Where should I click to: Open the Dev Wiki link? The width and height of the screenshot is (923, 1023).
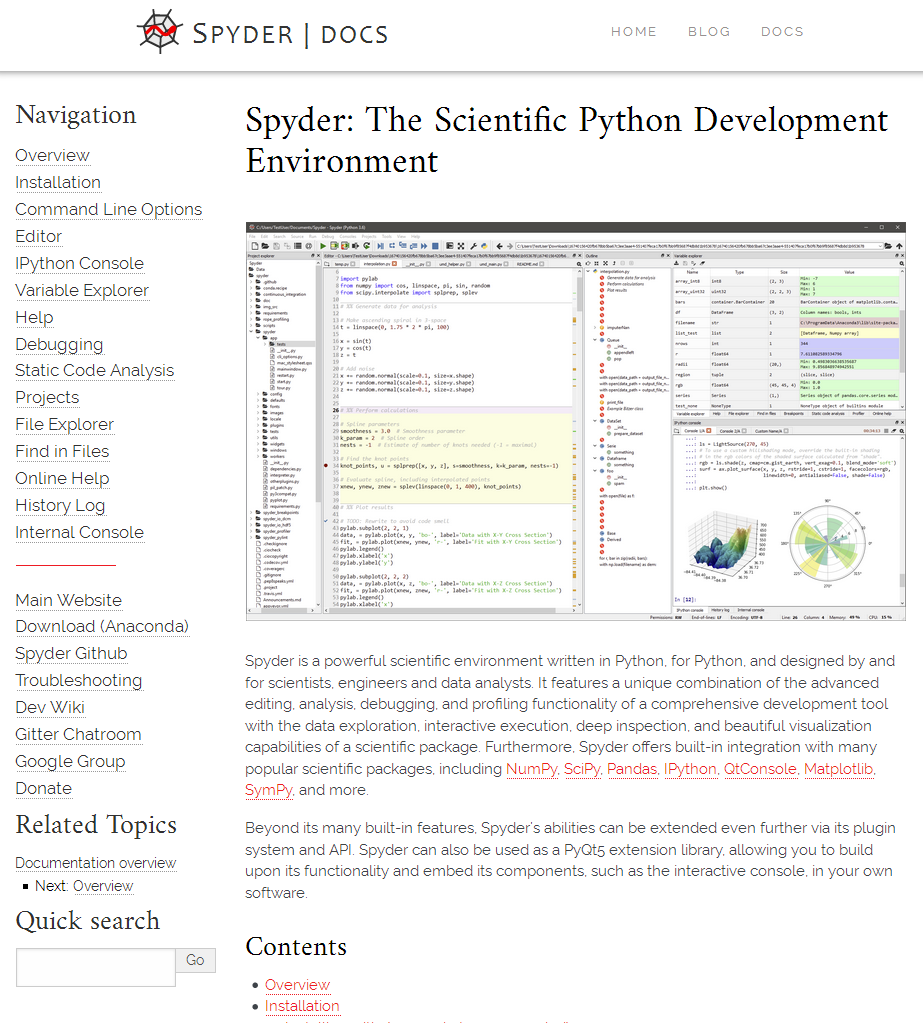pyautogui.click(x=50, y=707)
